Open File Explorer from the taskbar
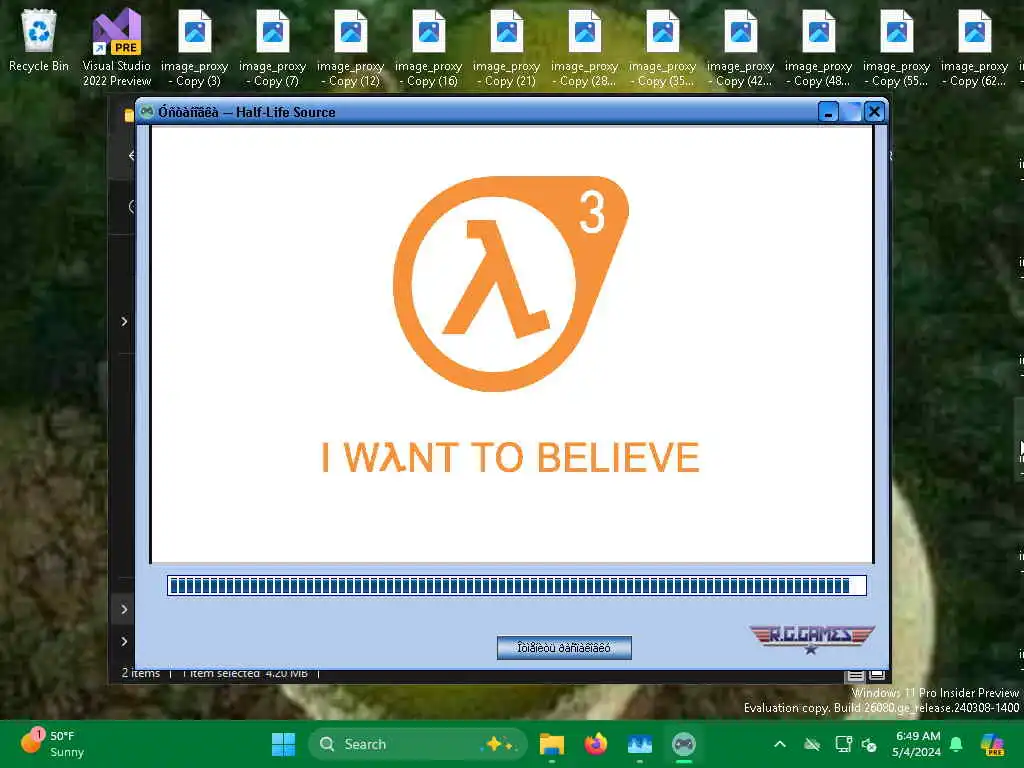Viewport: 1024px width, 768px height. pos(552,744)
